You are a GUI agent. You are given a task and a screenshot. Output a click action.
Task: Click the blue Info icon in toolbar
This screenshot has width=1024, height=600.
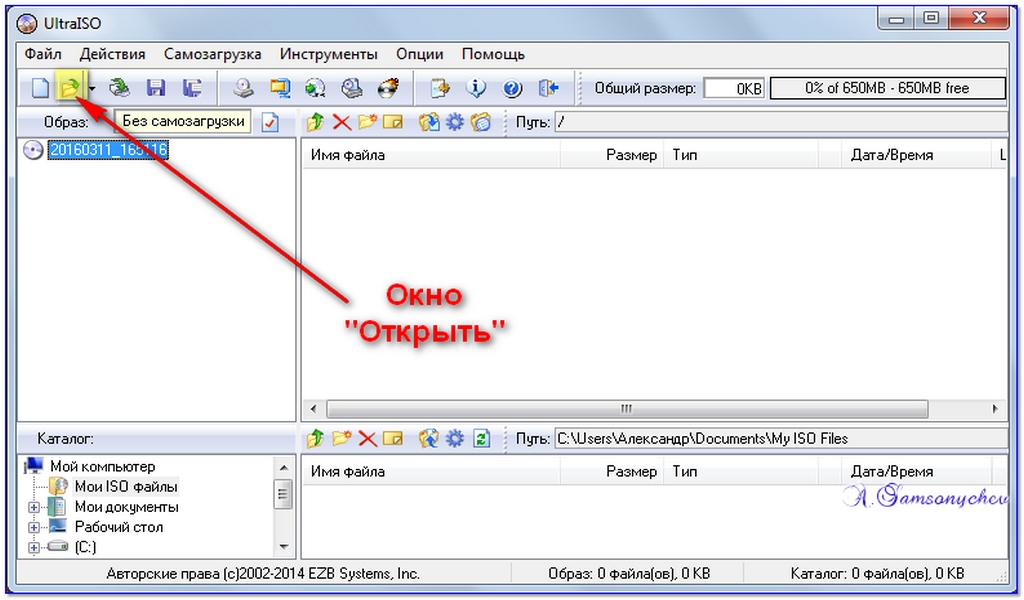[x=476, y=87]
